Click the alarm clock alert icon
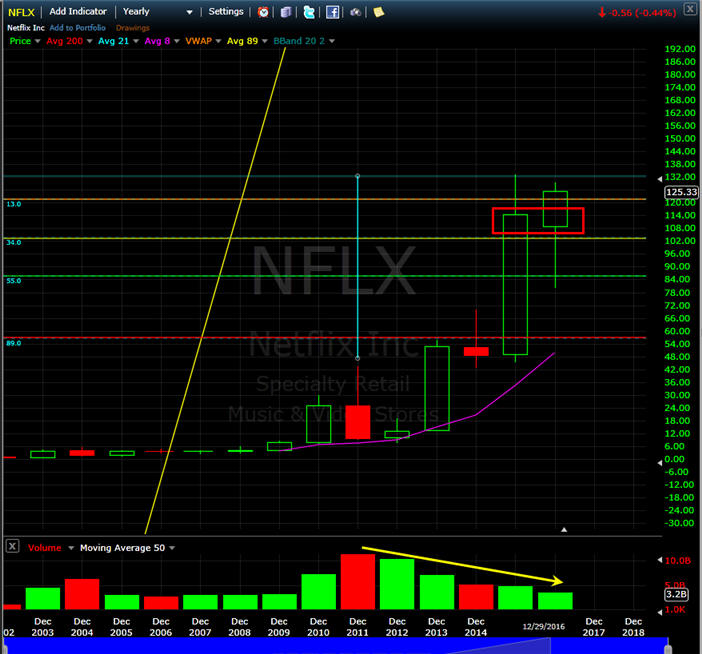Image resolution: width=702 pixels, height=654 pixels. [x=263, y=12]
